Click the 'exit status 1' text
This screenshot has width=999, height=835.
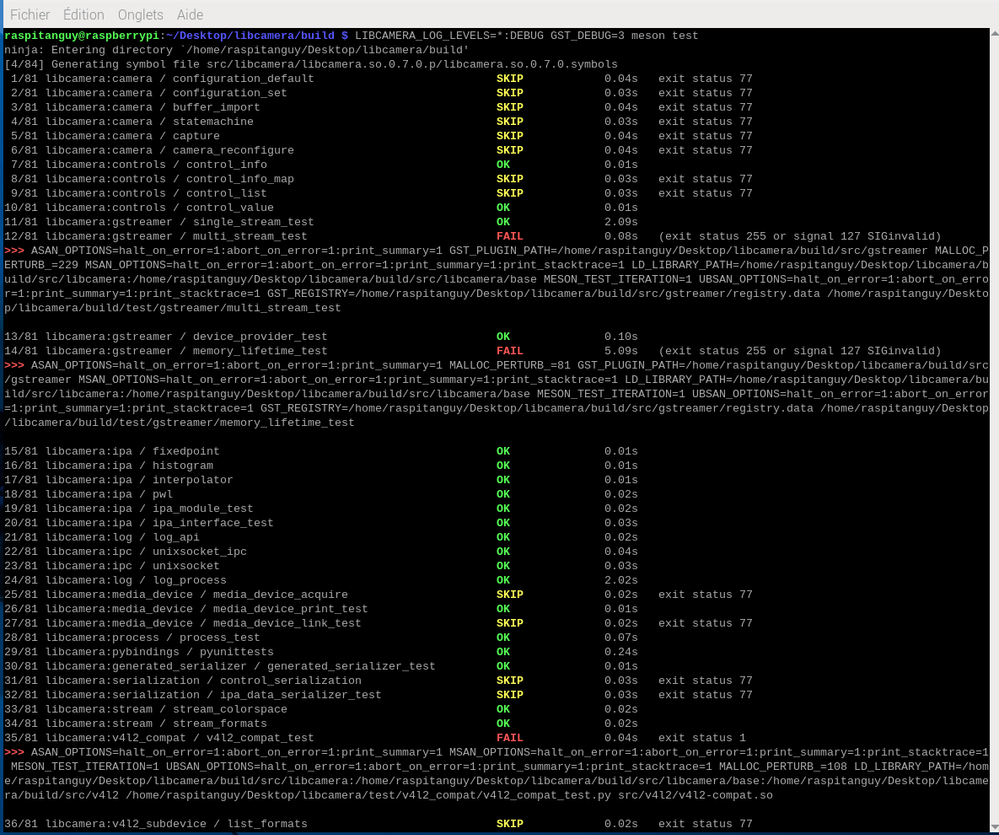pos(701,738)
